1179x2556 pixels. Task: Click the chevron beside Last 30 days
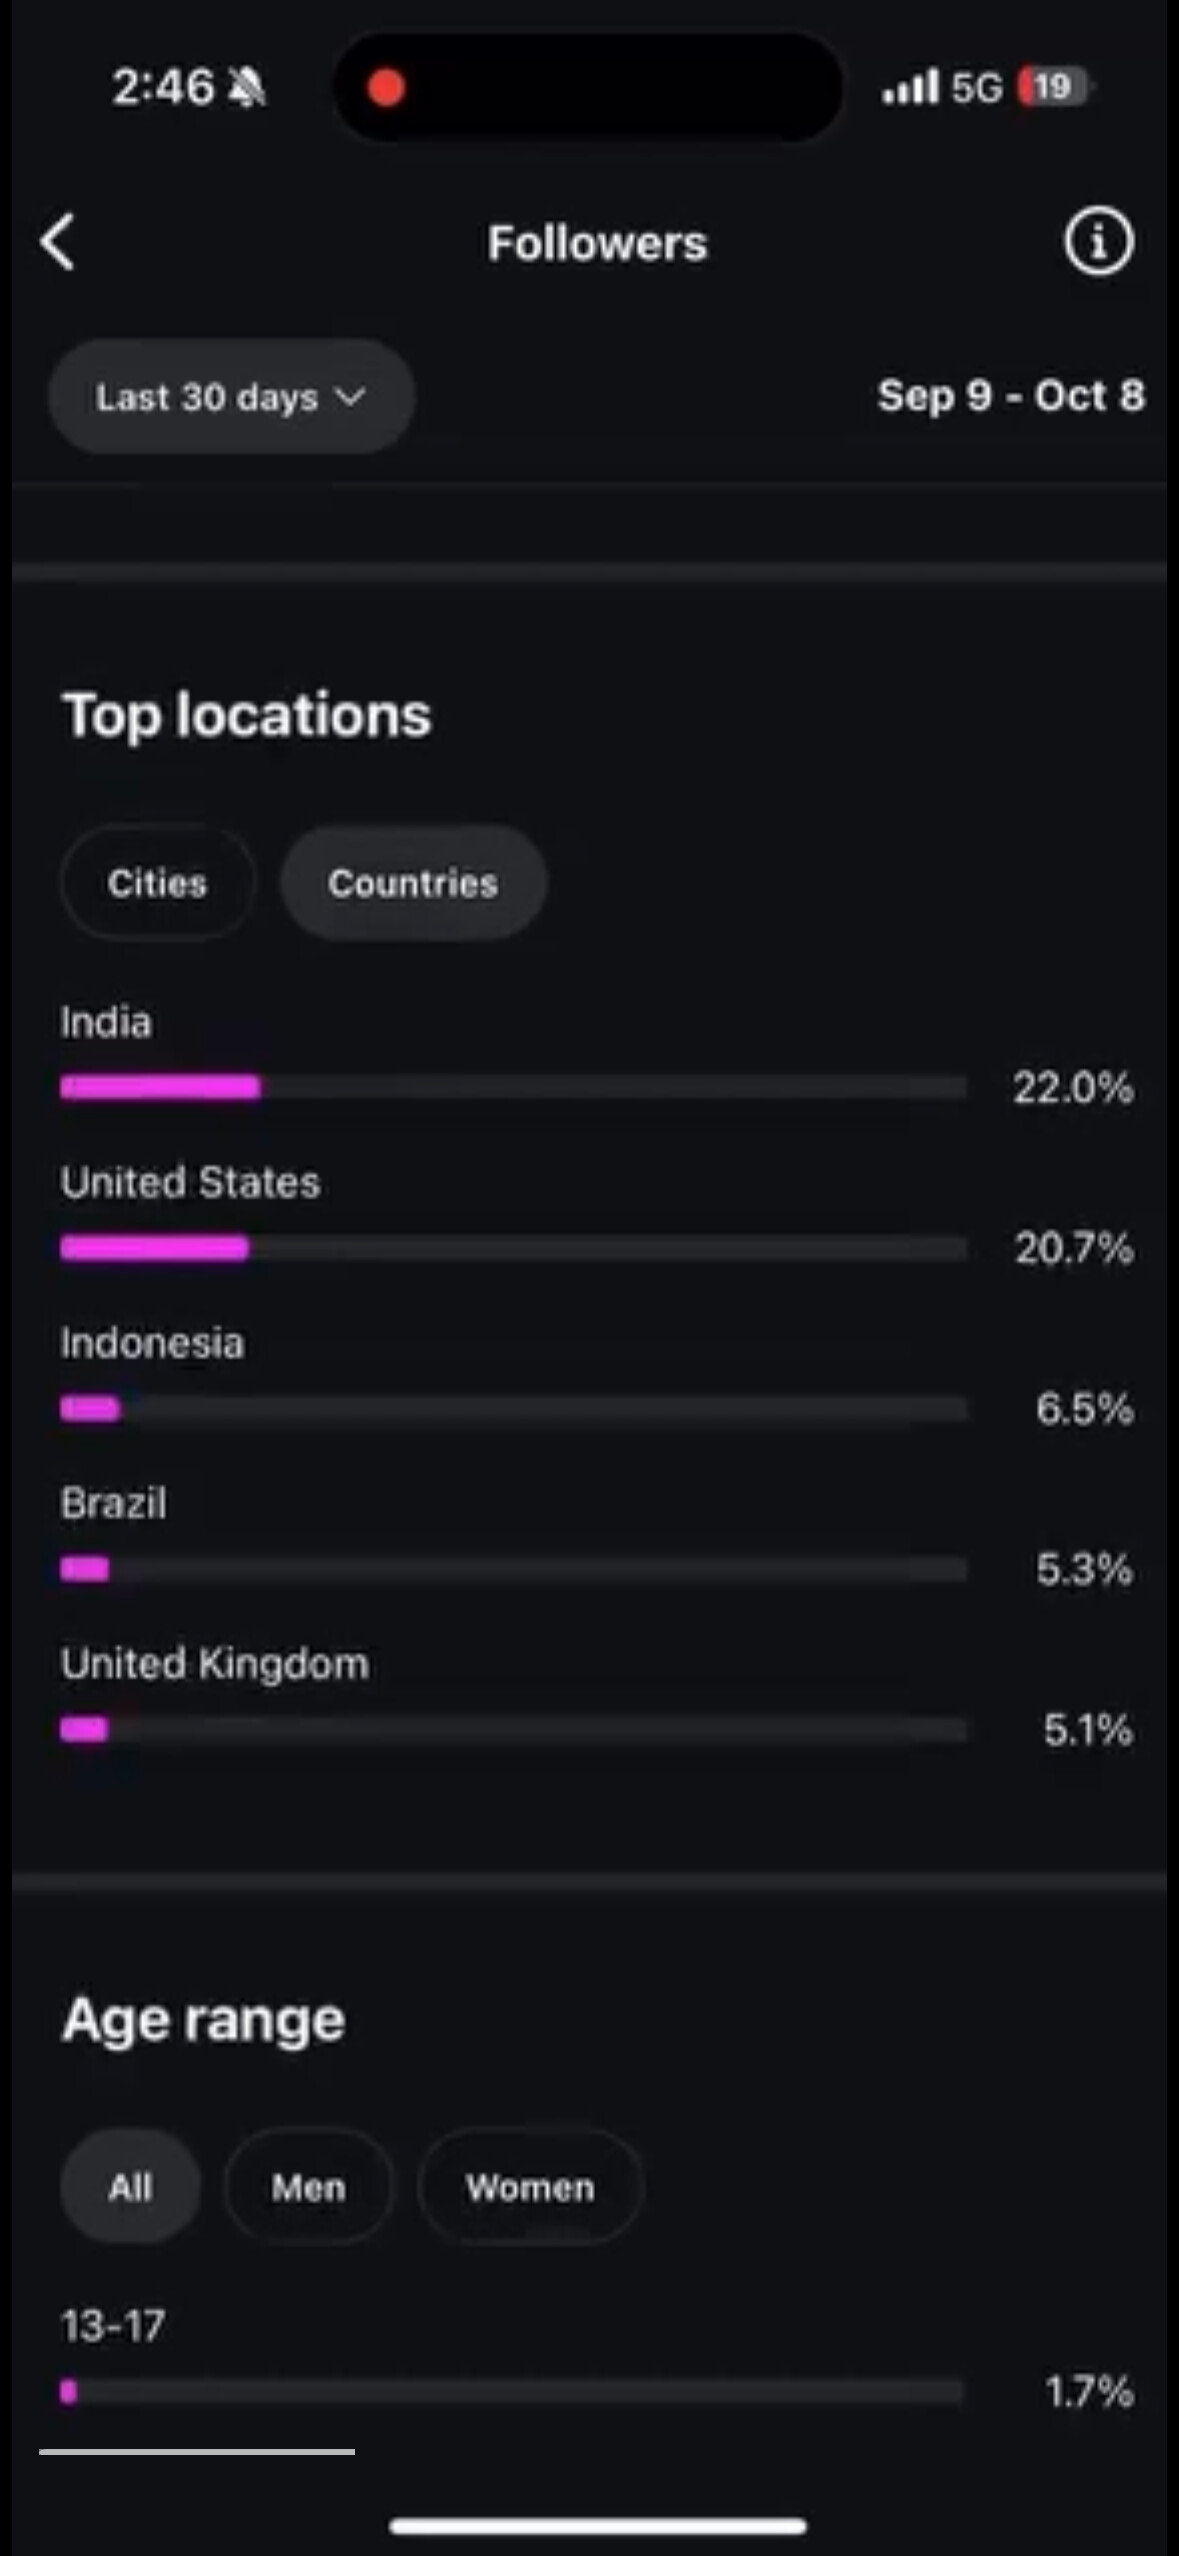(x=351, y=397)
